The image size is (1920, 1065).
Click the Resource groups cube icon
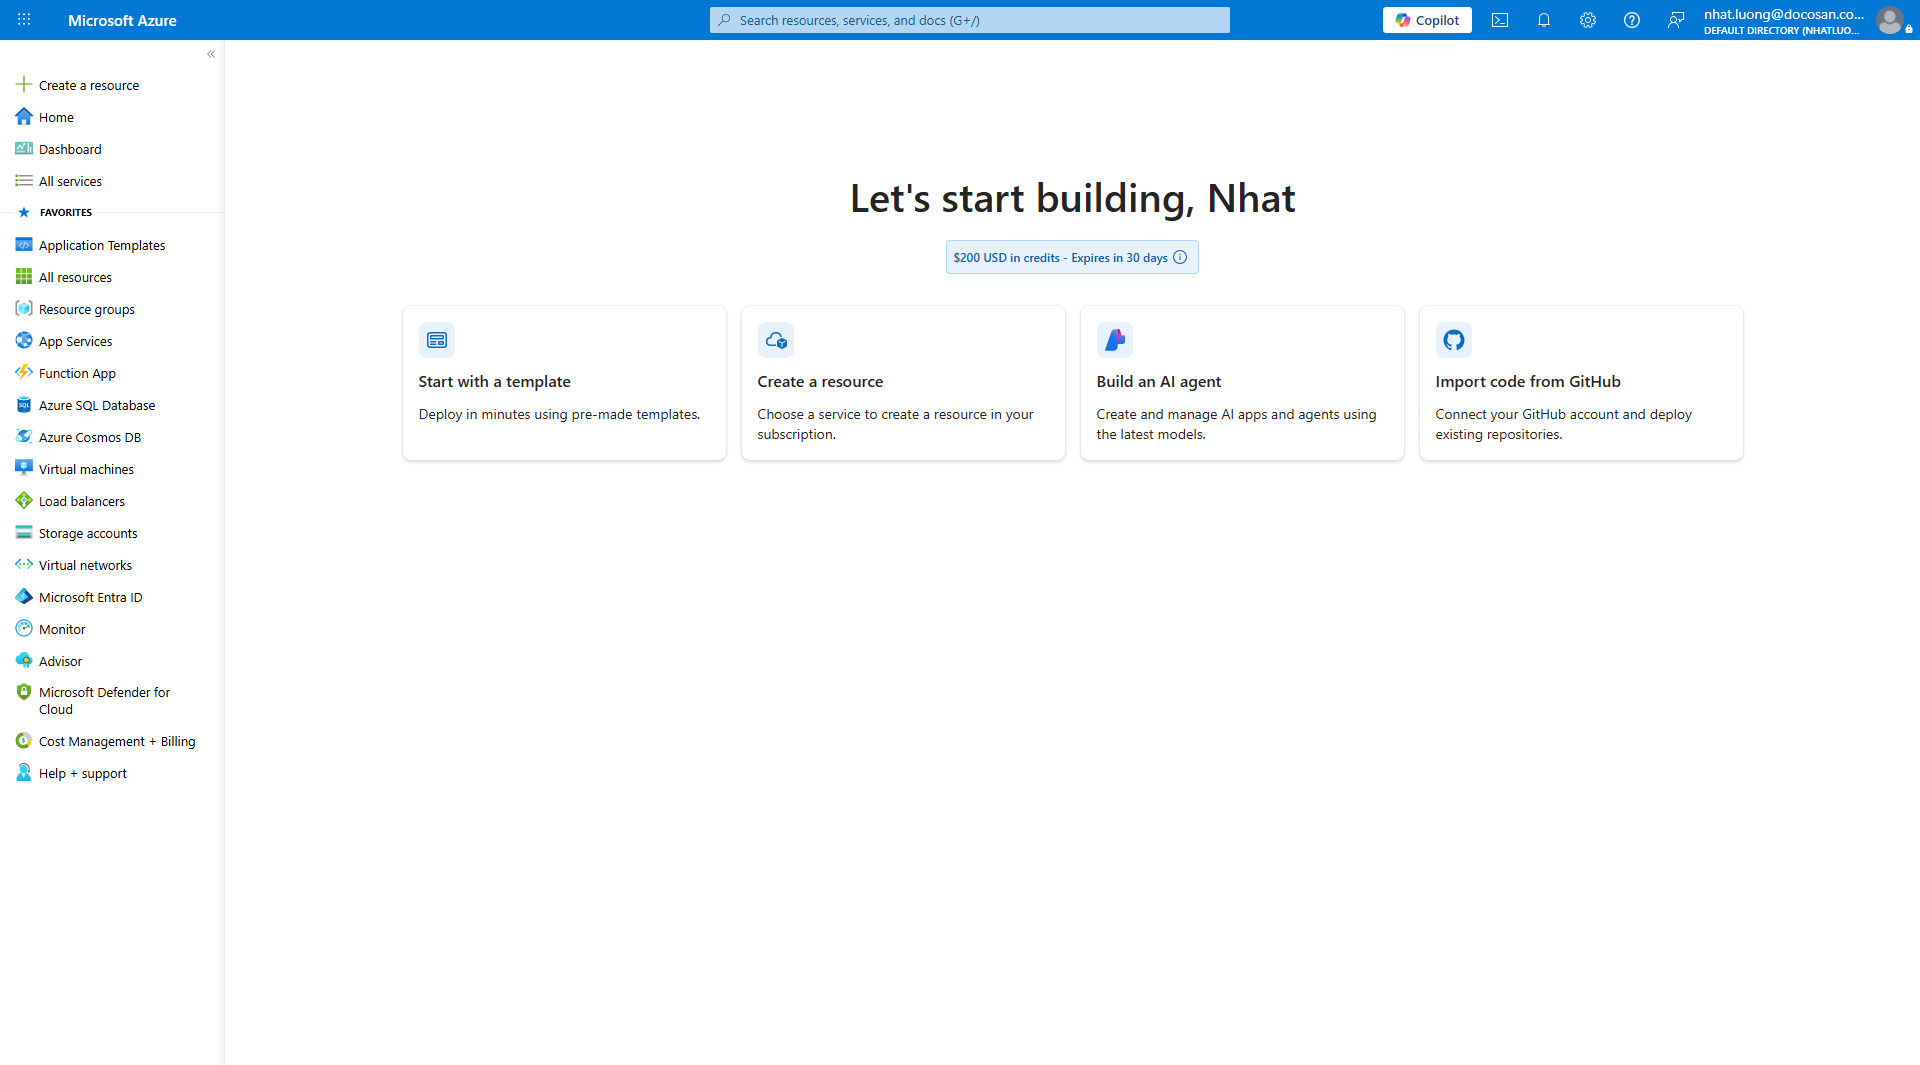(24, 309)
